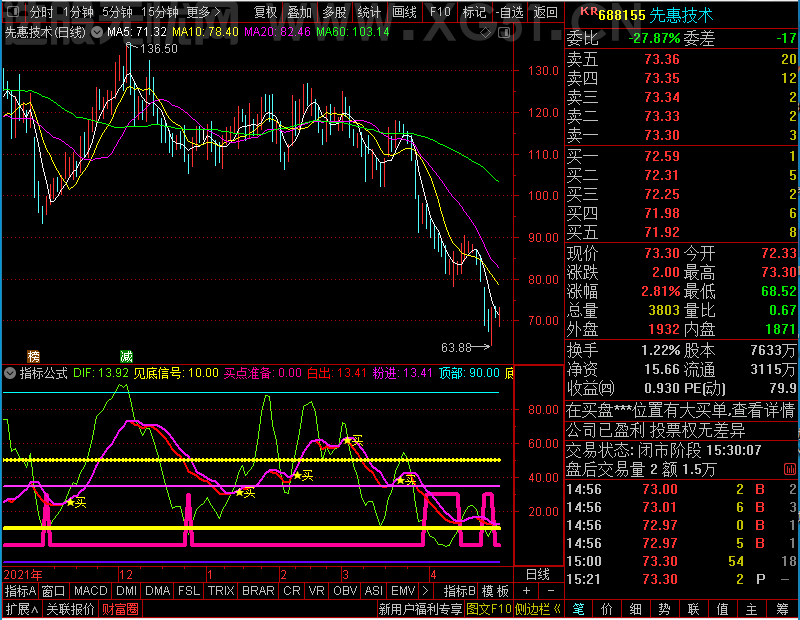Viewport: 800px width, 620px height.
Task: Open F10 in the top toolbar
Action: (440, 12)
